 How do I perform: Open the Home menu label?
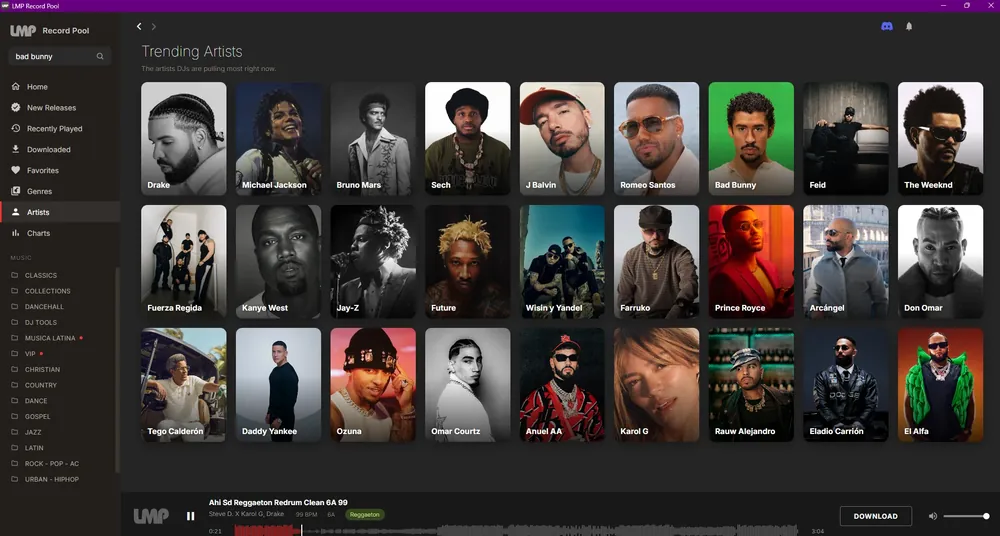(37, 87)
